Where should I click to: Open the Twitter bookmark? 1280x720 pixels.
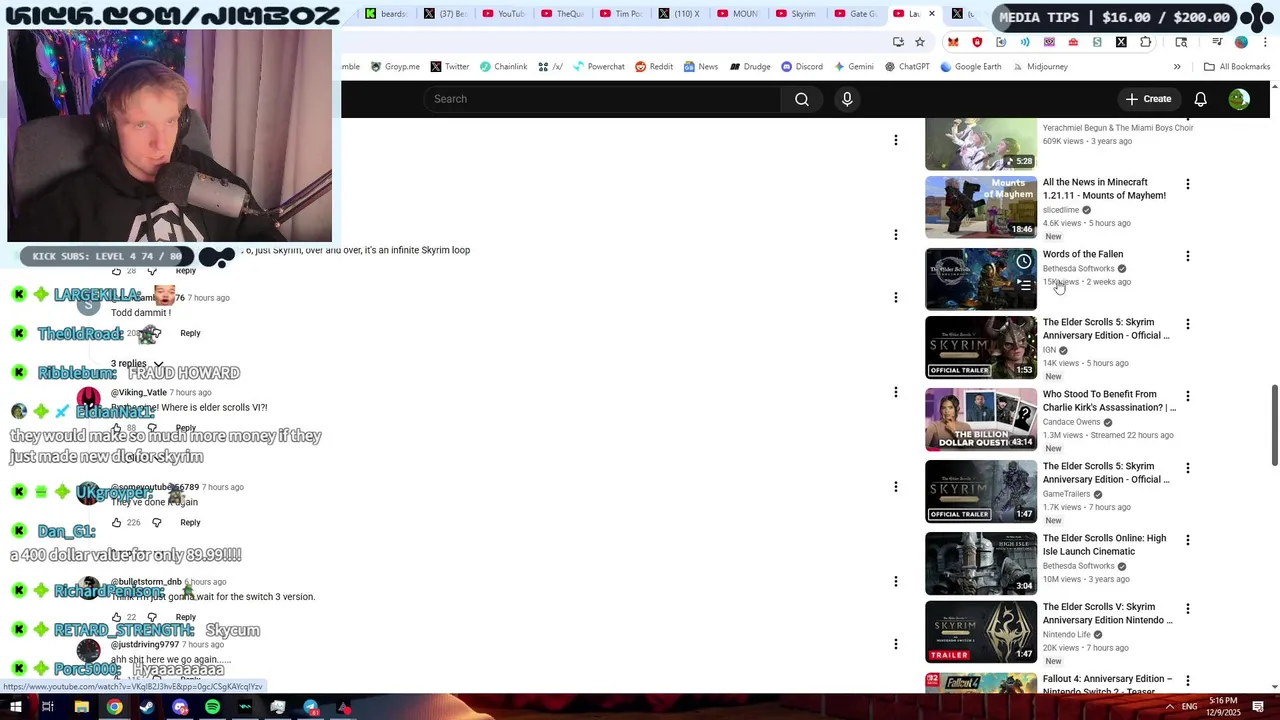point(450,67)
